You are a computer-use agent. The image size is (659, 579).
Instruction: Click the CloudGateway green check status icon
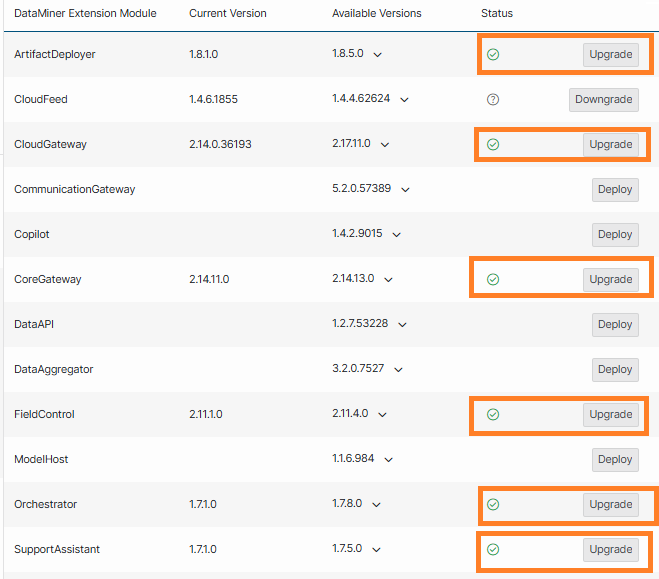[x=493, y=145]
